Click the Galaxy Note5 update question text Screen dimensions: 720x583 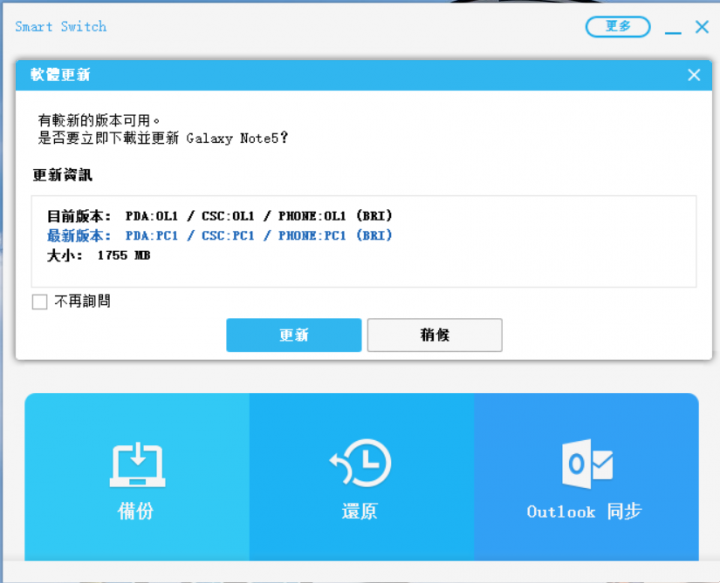coord(163,138)
